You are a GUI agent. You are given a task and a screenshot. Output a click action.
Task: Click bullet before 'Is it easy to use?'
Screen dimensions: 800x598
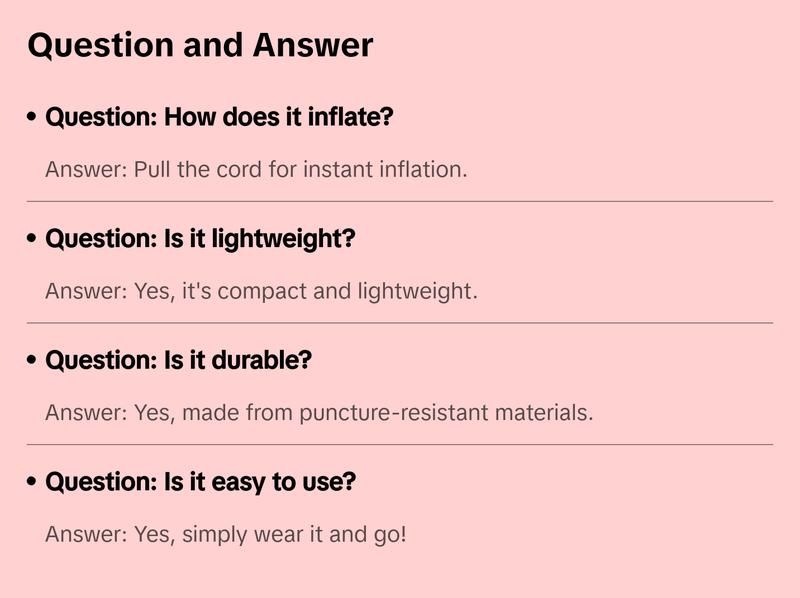pyautogui.click(x=33, y=482)
